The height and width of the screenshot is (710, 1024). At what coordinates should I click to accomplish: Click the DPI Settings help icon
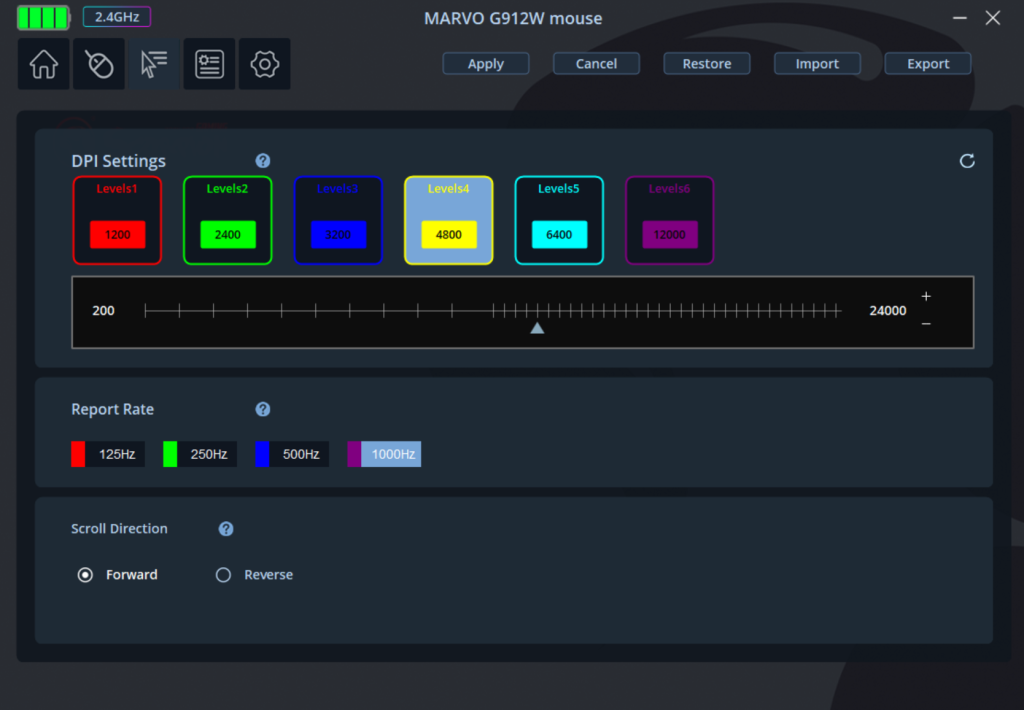263,161
